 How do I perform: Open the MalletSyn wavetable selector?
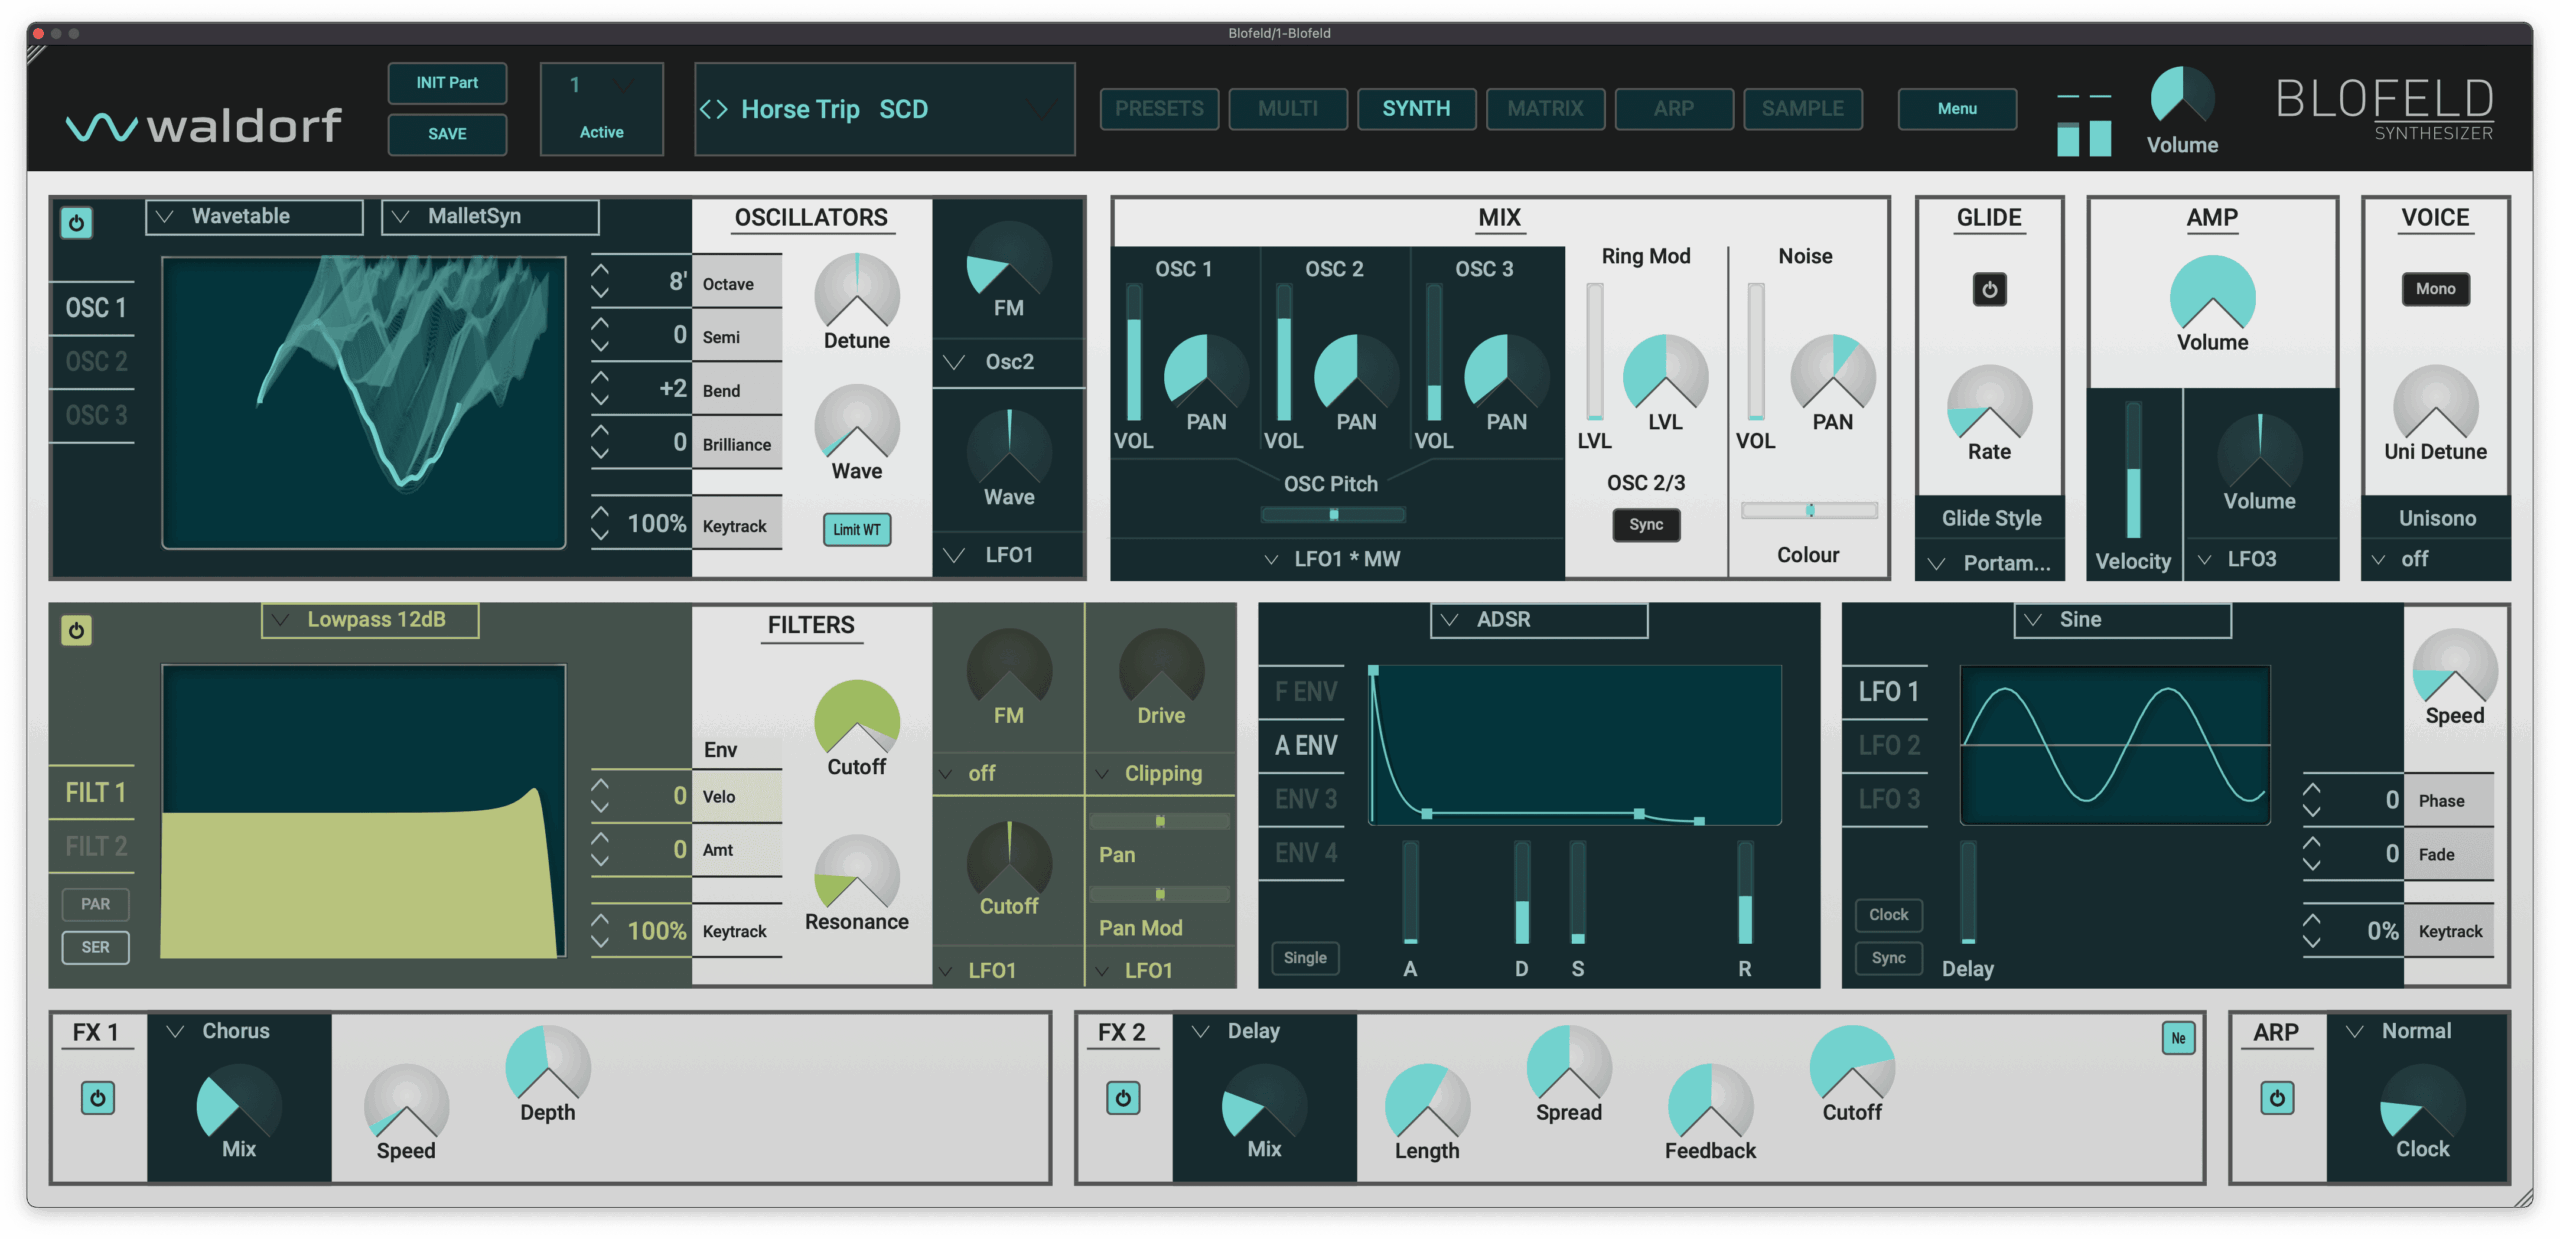point(489,216)
